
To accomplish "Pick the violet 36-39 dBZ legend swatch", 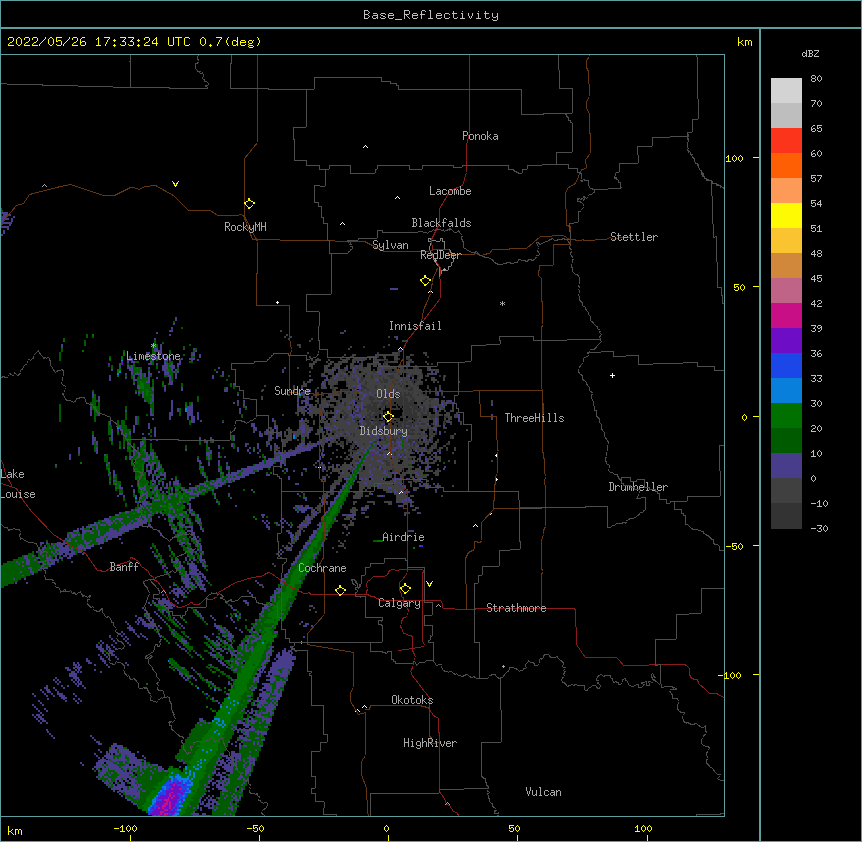I will (x=786, y=341).
